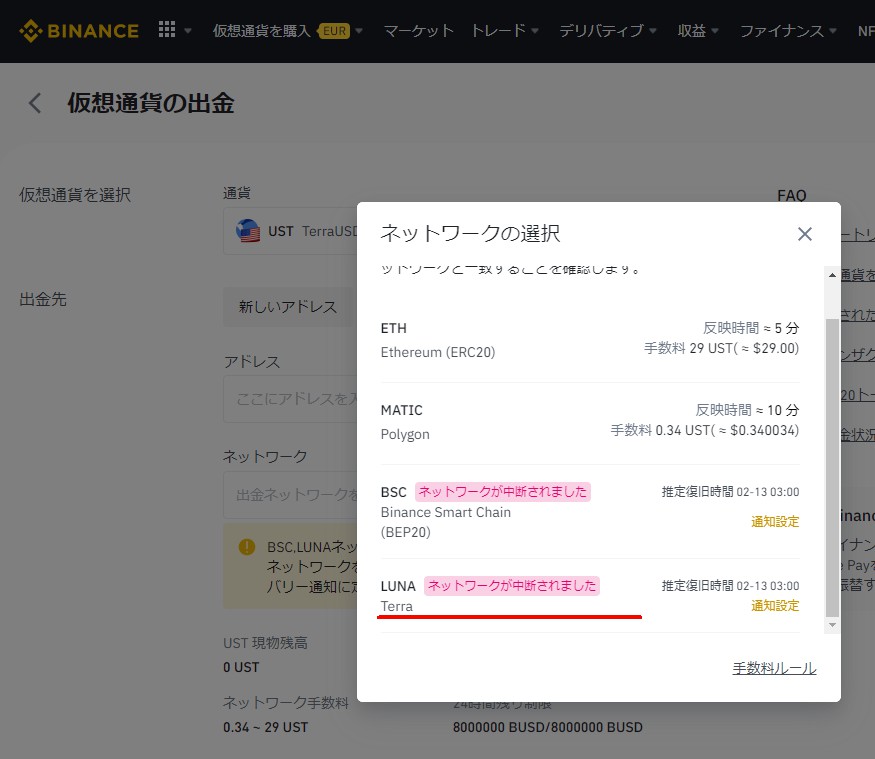This screenshot has height=759, width=875.
Task: Click 通知設定 for the BSC network
Action: (x=775, y=522)
